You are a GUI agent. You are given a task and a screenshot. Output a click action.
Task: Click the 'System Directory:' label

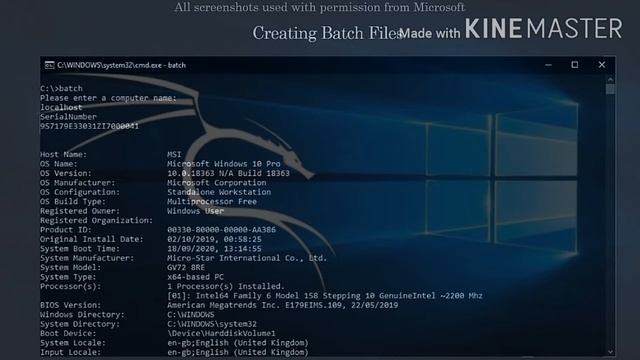pos(80,324)
